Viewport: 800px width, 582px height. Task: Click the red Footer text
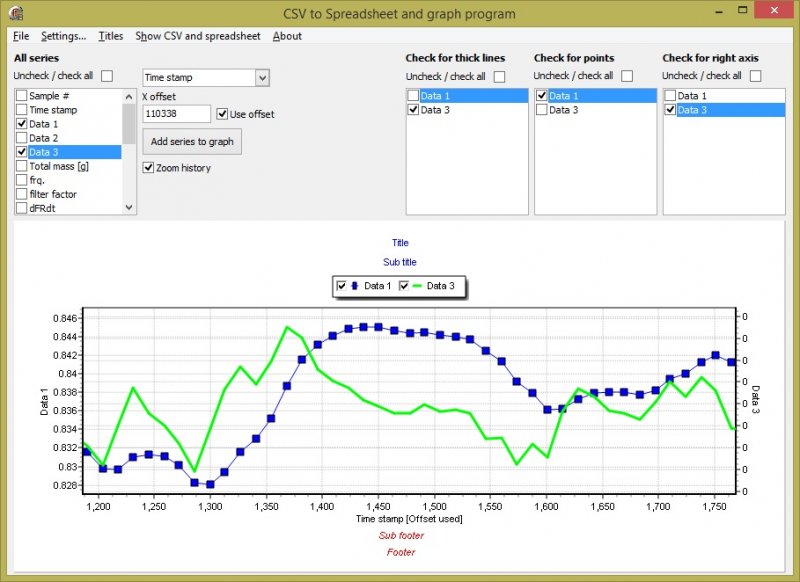401,552
